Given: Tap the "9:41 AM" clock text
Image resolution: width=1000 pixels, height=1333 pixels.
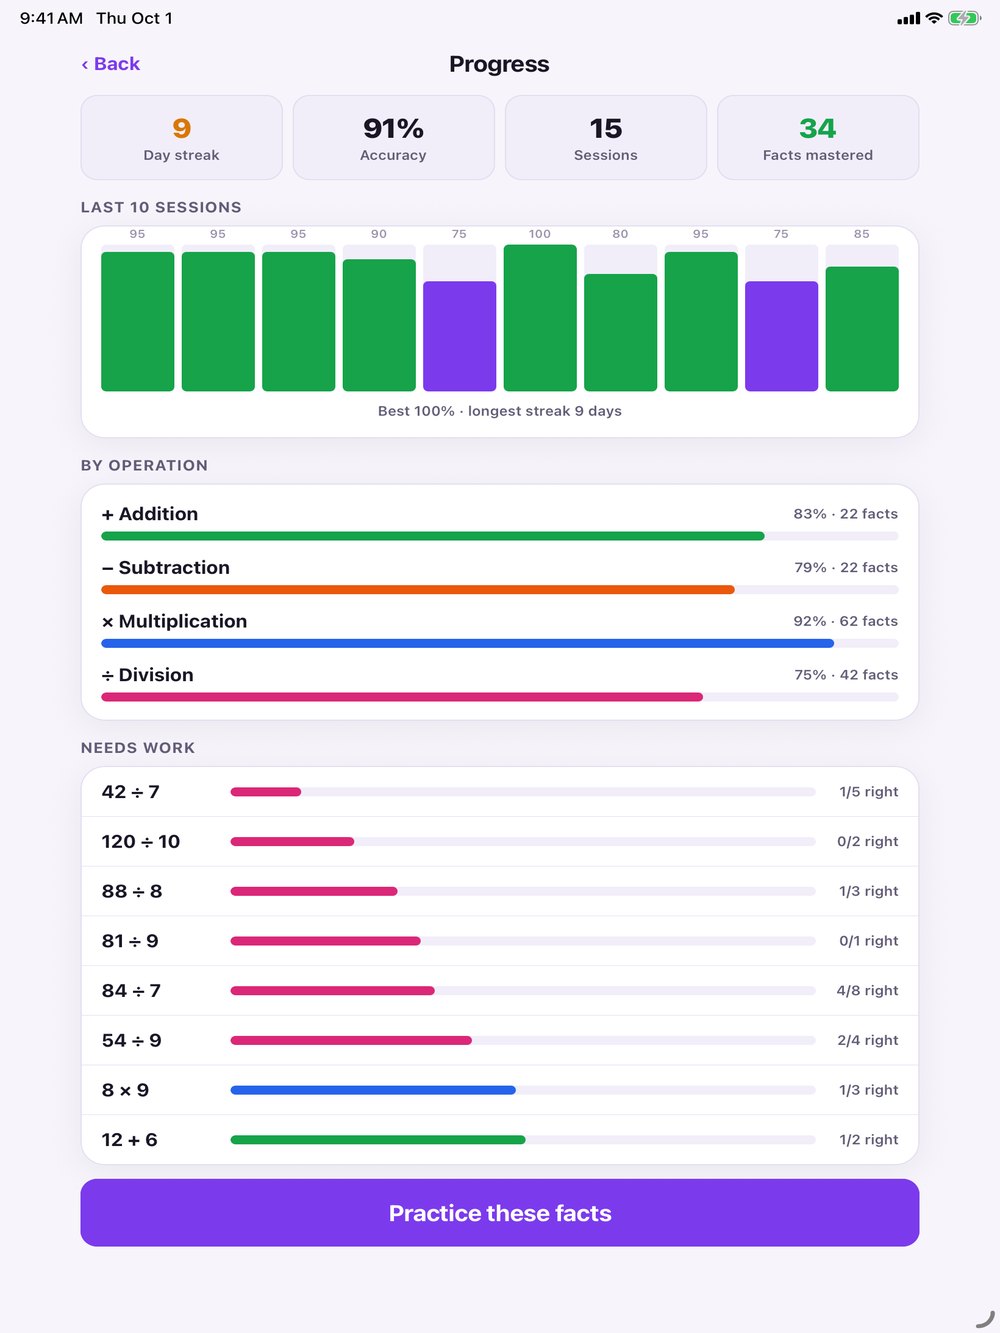Looking at the screenshot, I should click(x=51, y=18).
